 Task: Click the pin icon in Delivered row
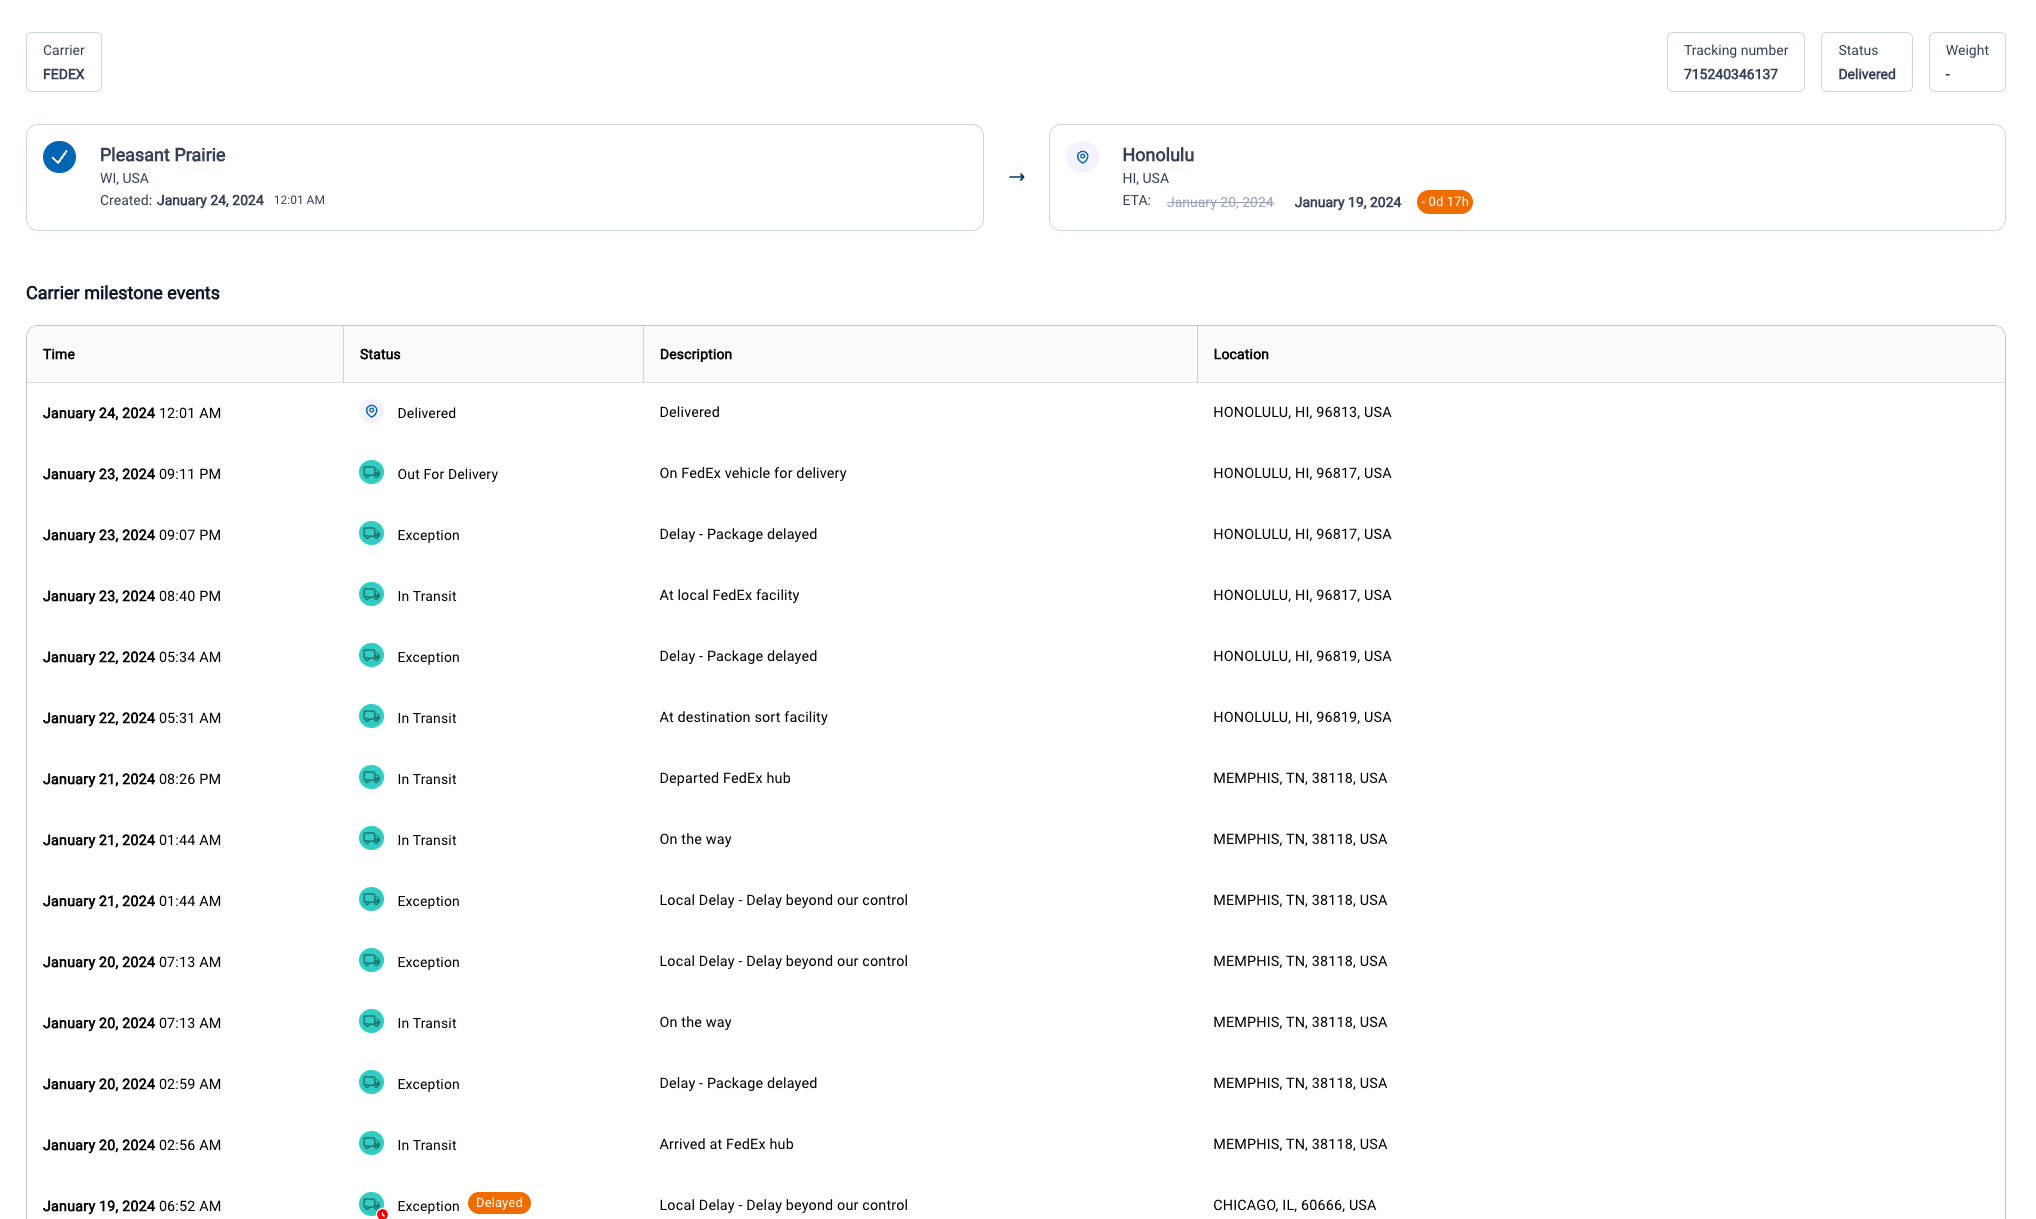pyautogui.click(x=371, y=411)
